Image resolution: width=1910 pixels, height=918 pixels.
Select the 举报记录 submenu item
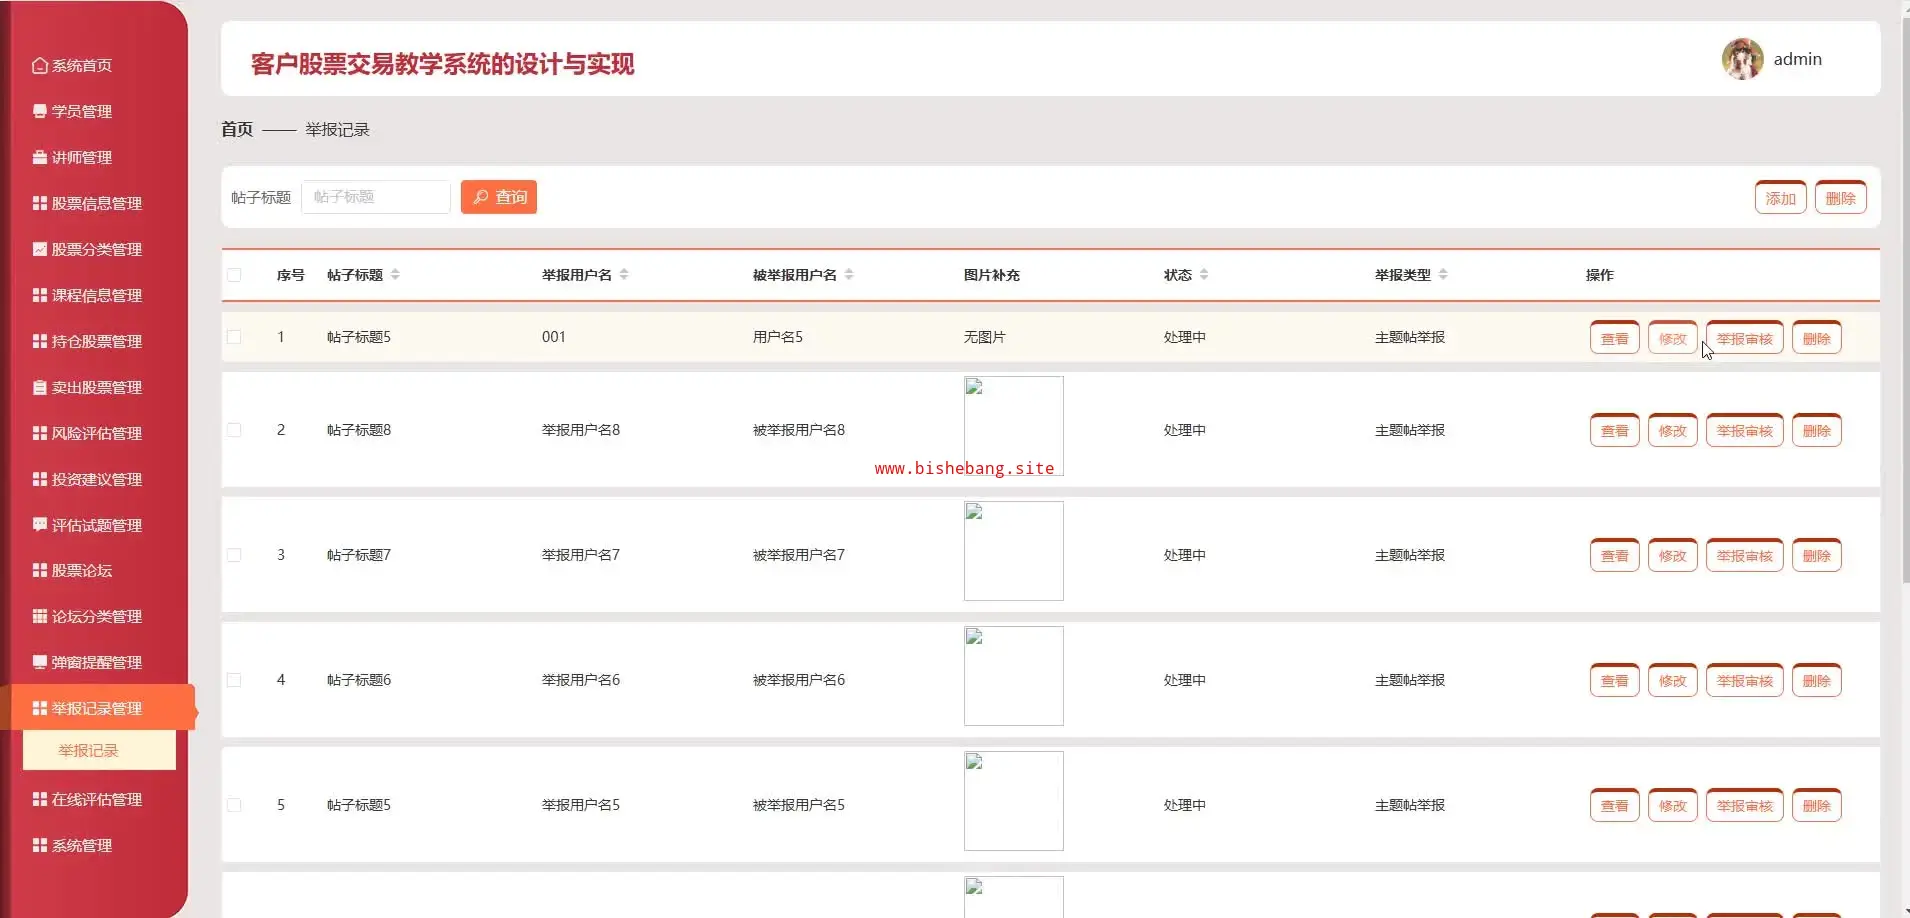tap(99, 750)
